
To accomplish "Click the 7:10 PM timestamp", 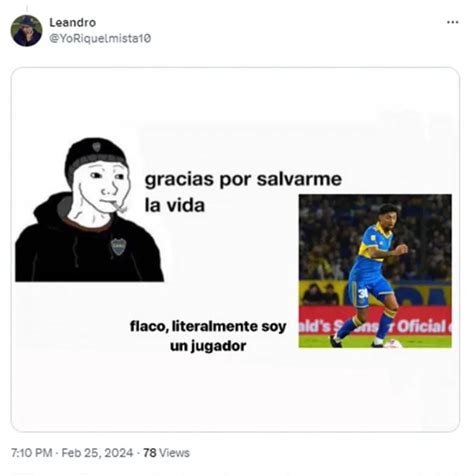I will click(32, 453).
